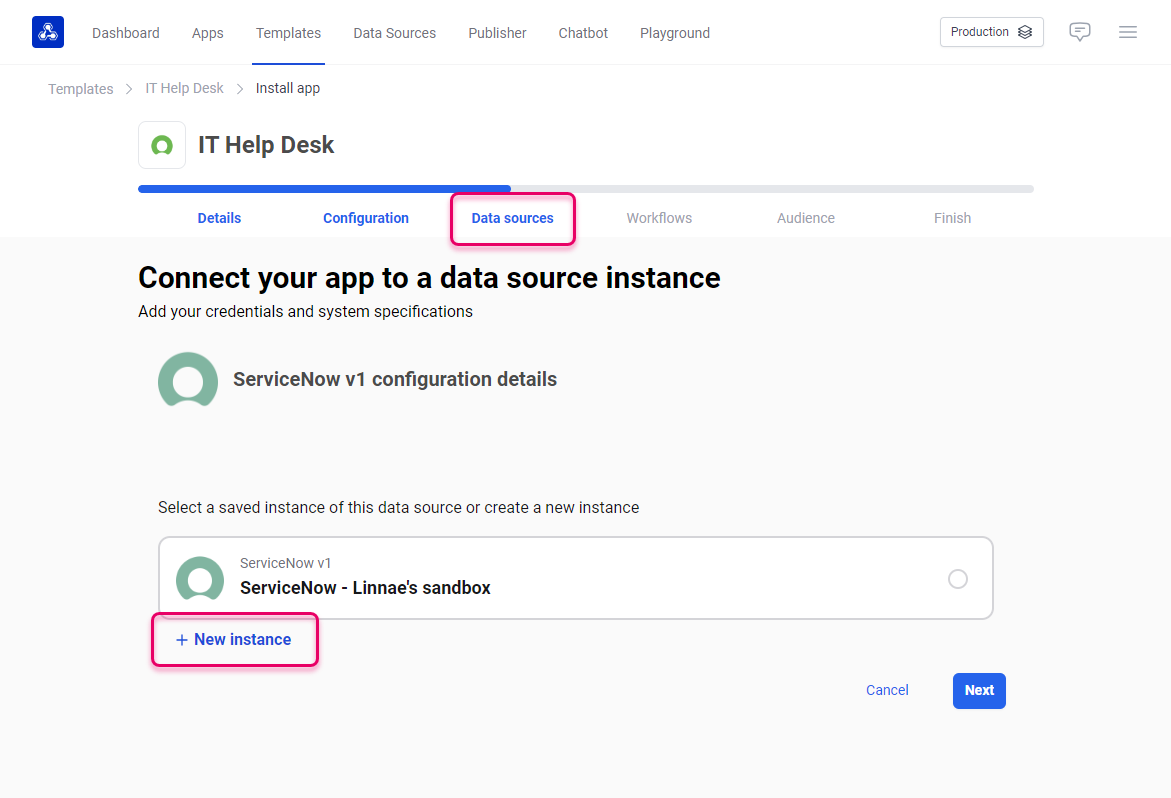Viewport: 1171px width, 798px height.
Task: Click the plus icon beside New instance
Action: click(181, 640)
